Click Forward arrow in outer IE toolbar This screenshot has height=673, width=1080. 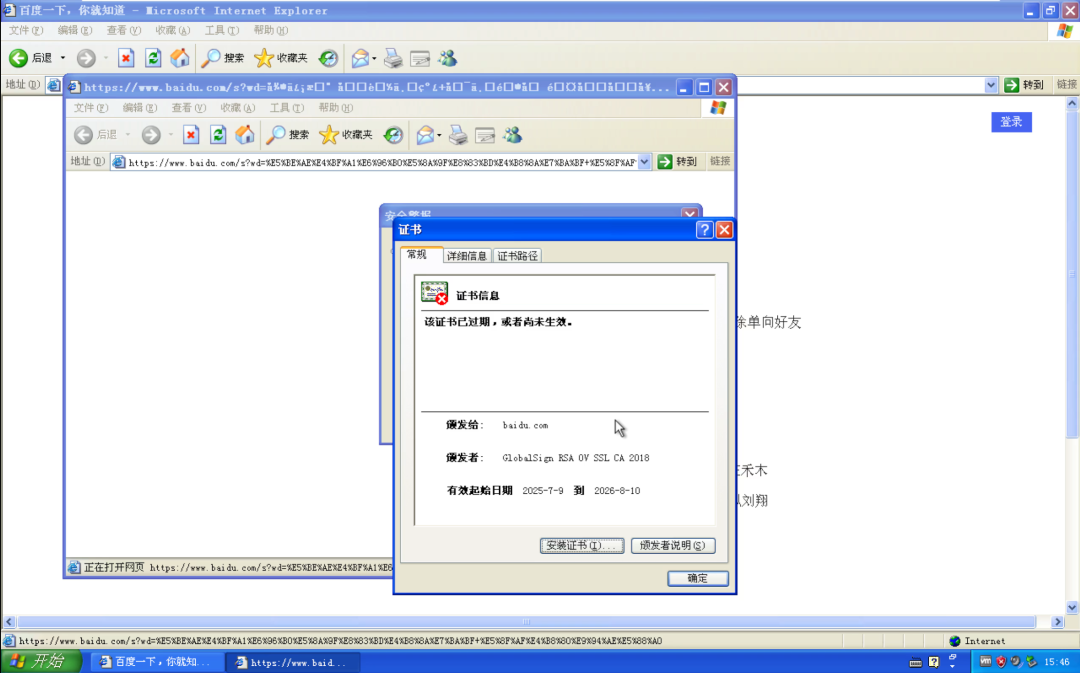[85, 58]
